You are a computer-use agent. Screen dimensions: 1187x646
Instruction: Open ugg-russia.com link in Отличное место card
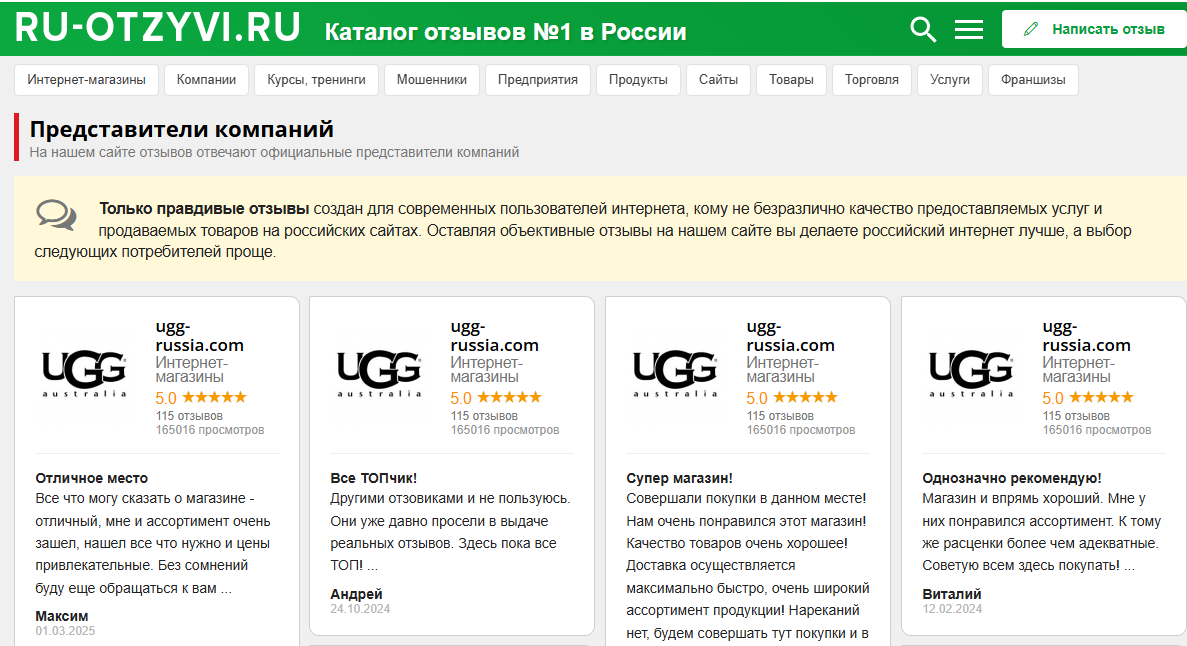(x=200, y=336)
